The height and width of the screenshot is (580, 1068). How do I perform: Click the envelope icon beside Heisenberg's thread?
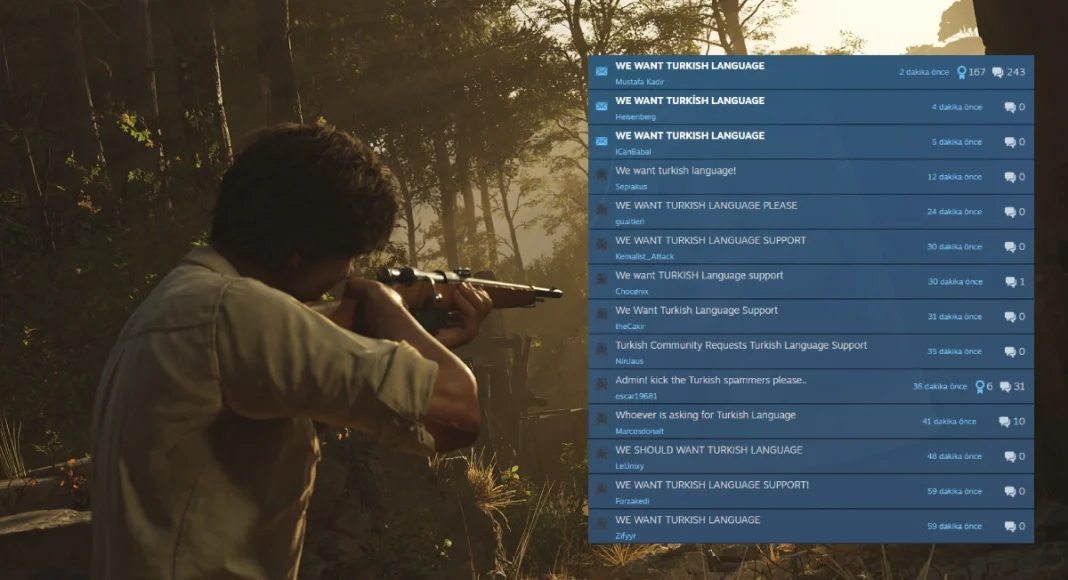click(601, 106)
